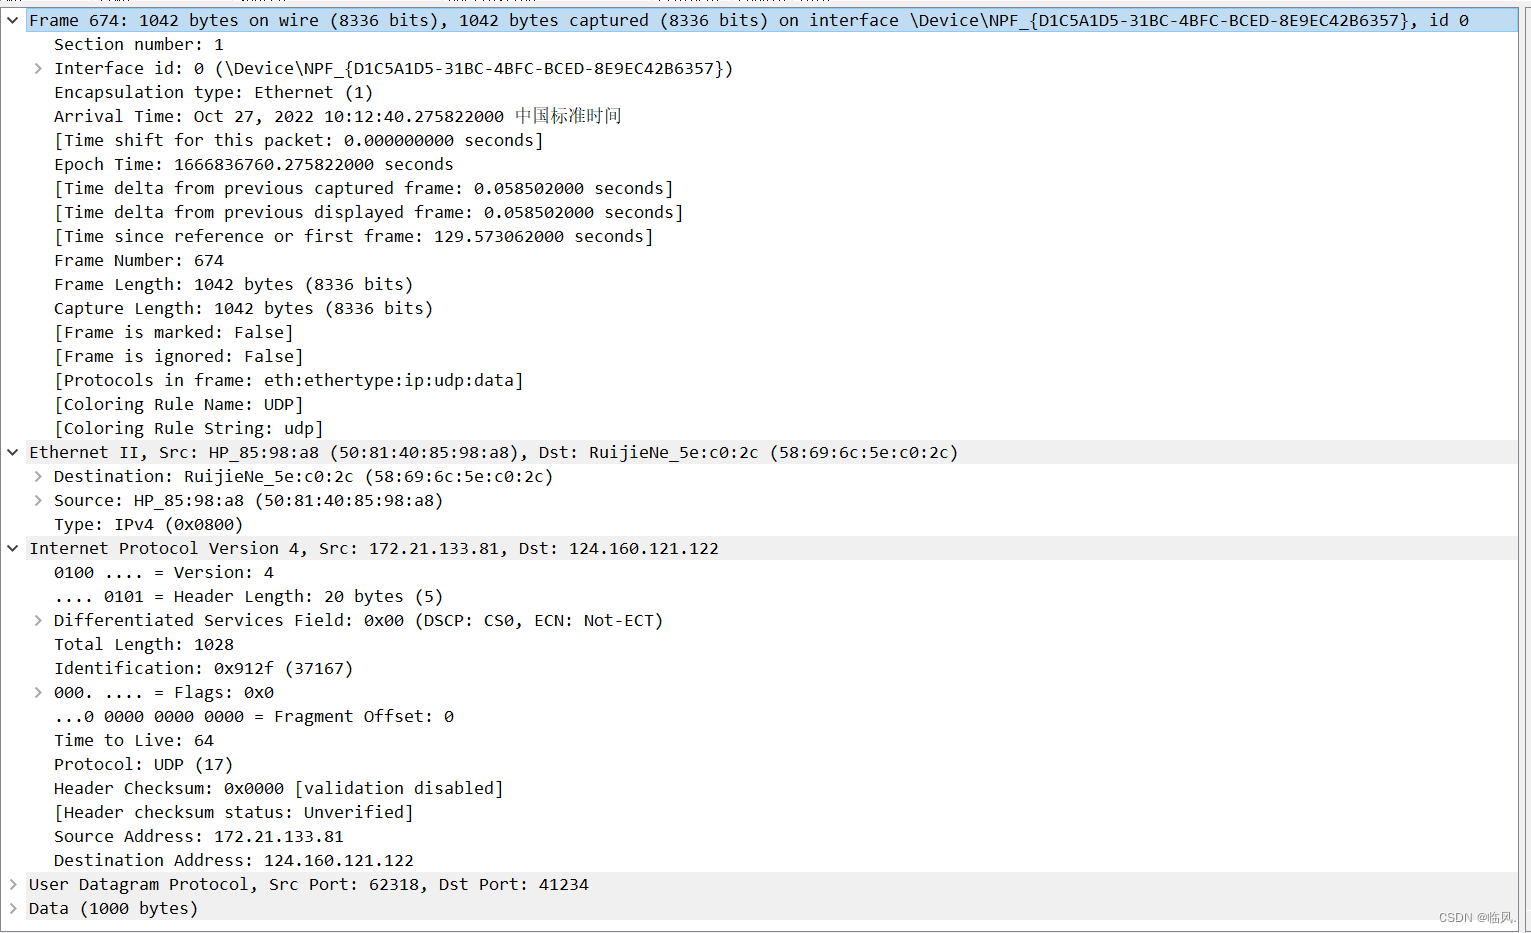Collapse the Internet Protocol Version 4 section
The height and width of the screenshot is (933, 1531).
pyautogui.click(x=13, y=548)
